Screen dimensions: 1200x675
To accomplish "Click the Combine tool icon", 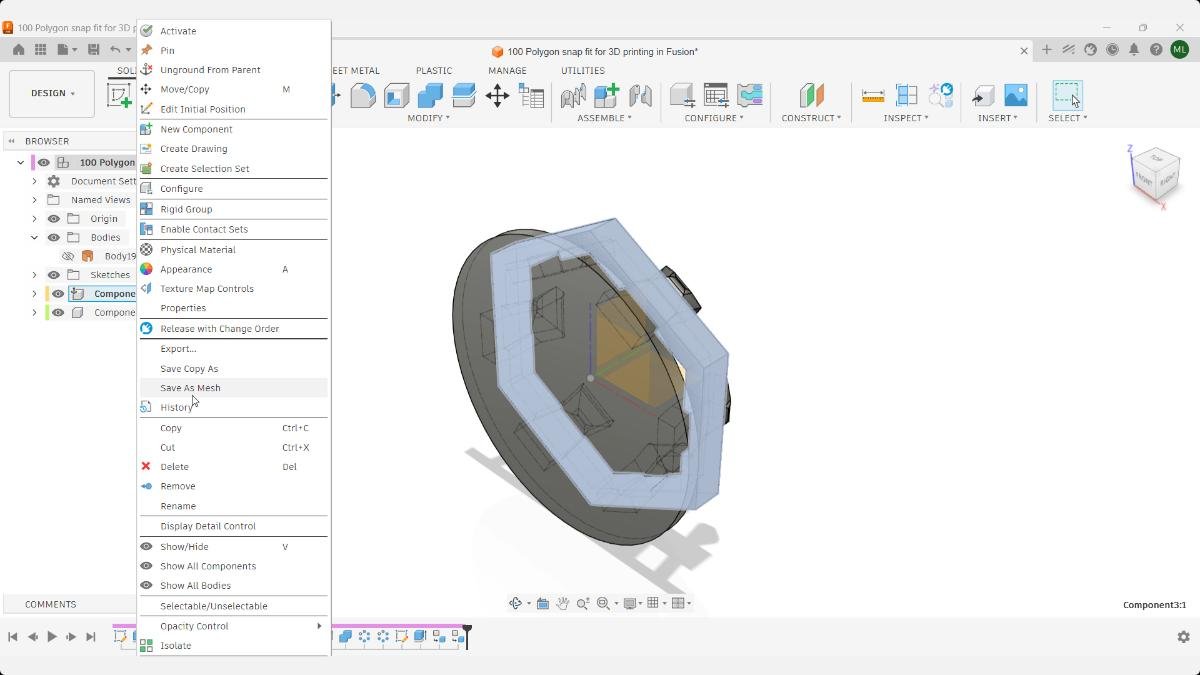I will click(x=430, y=95).
